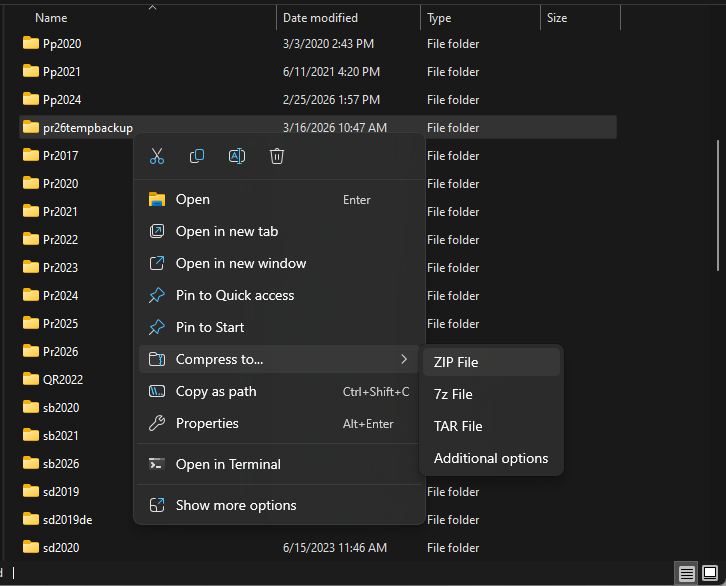Open Properties from the context menu
Screen dimensions: 726x586
tap(207, 423)
